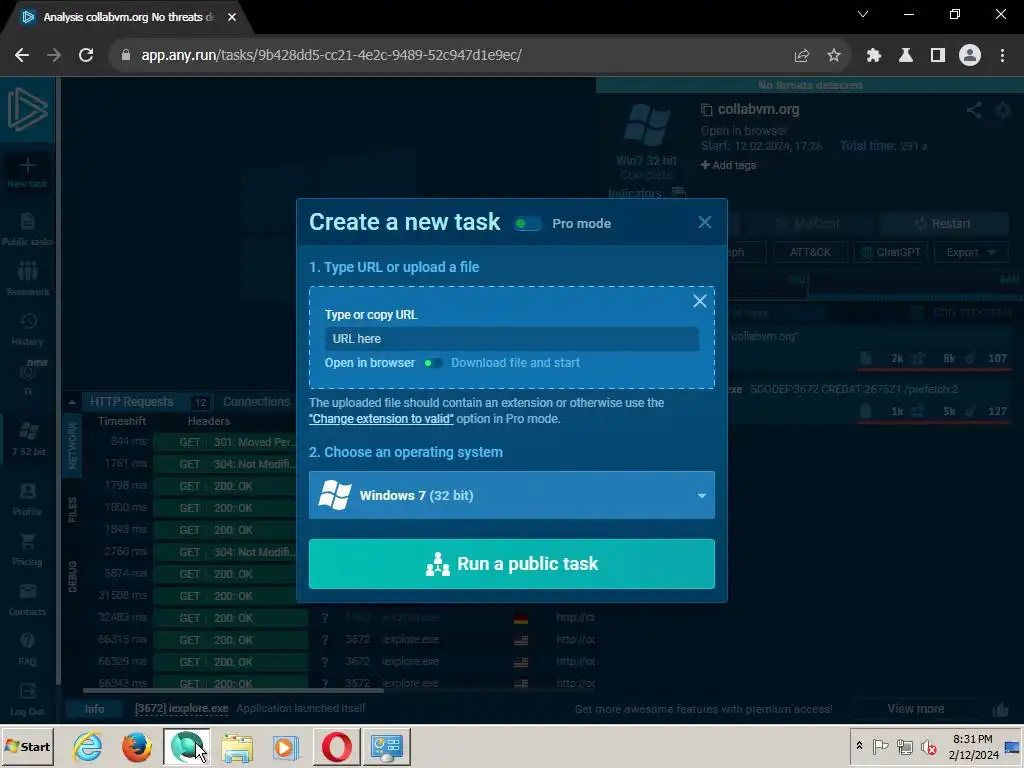This screenshot has height=768, width=1024.
Task: Copy collabvm.org name icon
Action: coord(706,110)
